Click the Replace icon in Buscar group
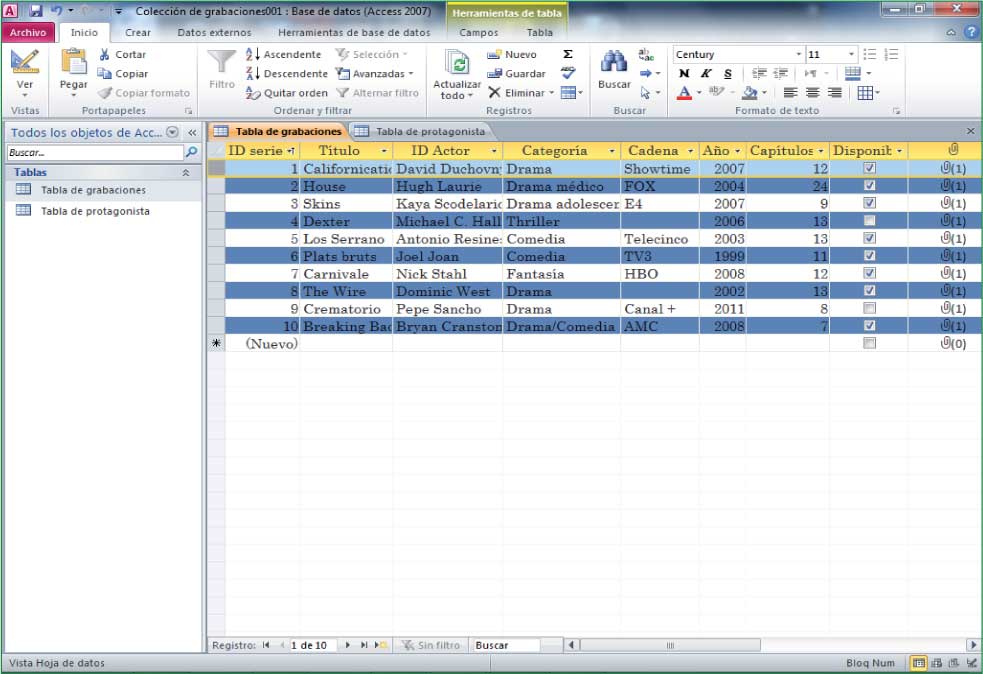 pos(646,55)
